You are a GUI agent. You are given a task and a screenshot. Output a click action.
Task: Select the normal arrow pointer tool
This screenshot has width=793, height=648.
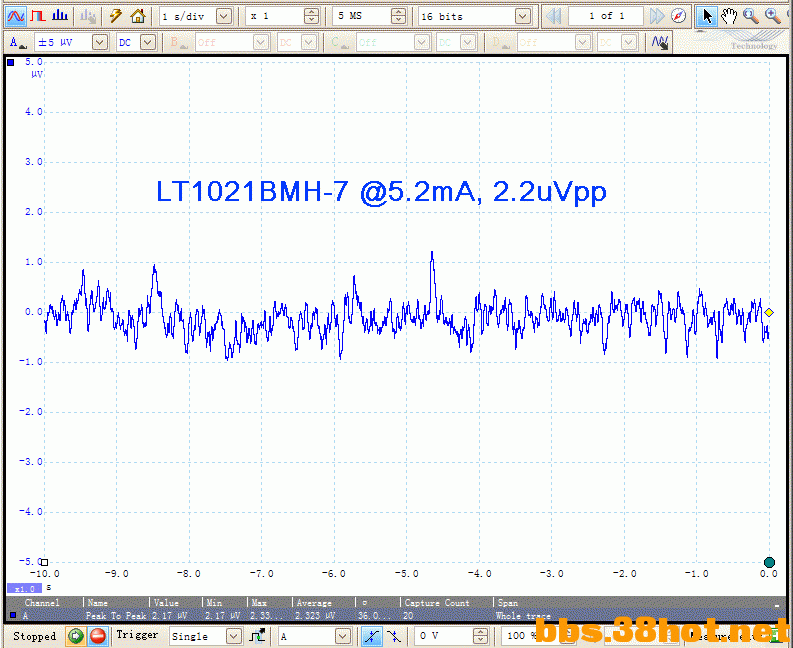pos(707,17)
